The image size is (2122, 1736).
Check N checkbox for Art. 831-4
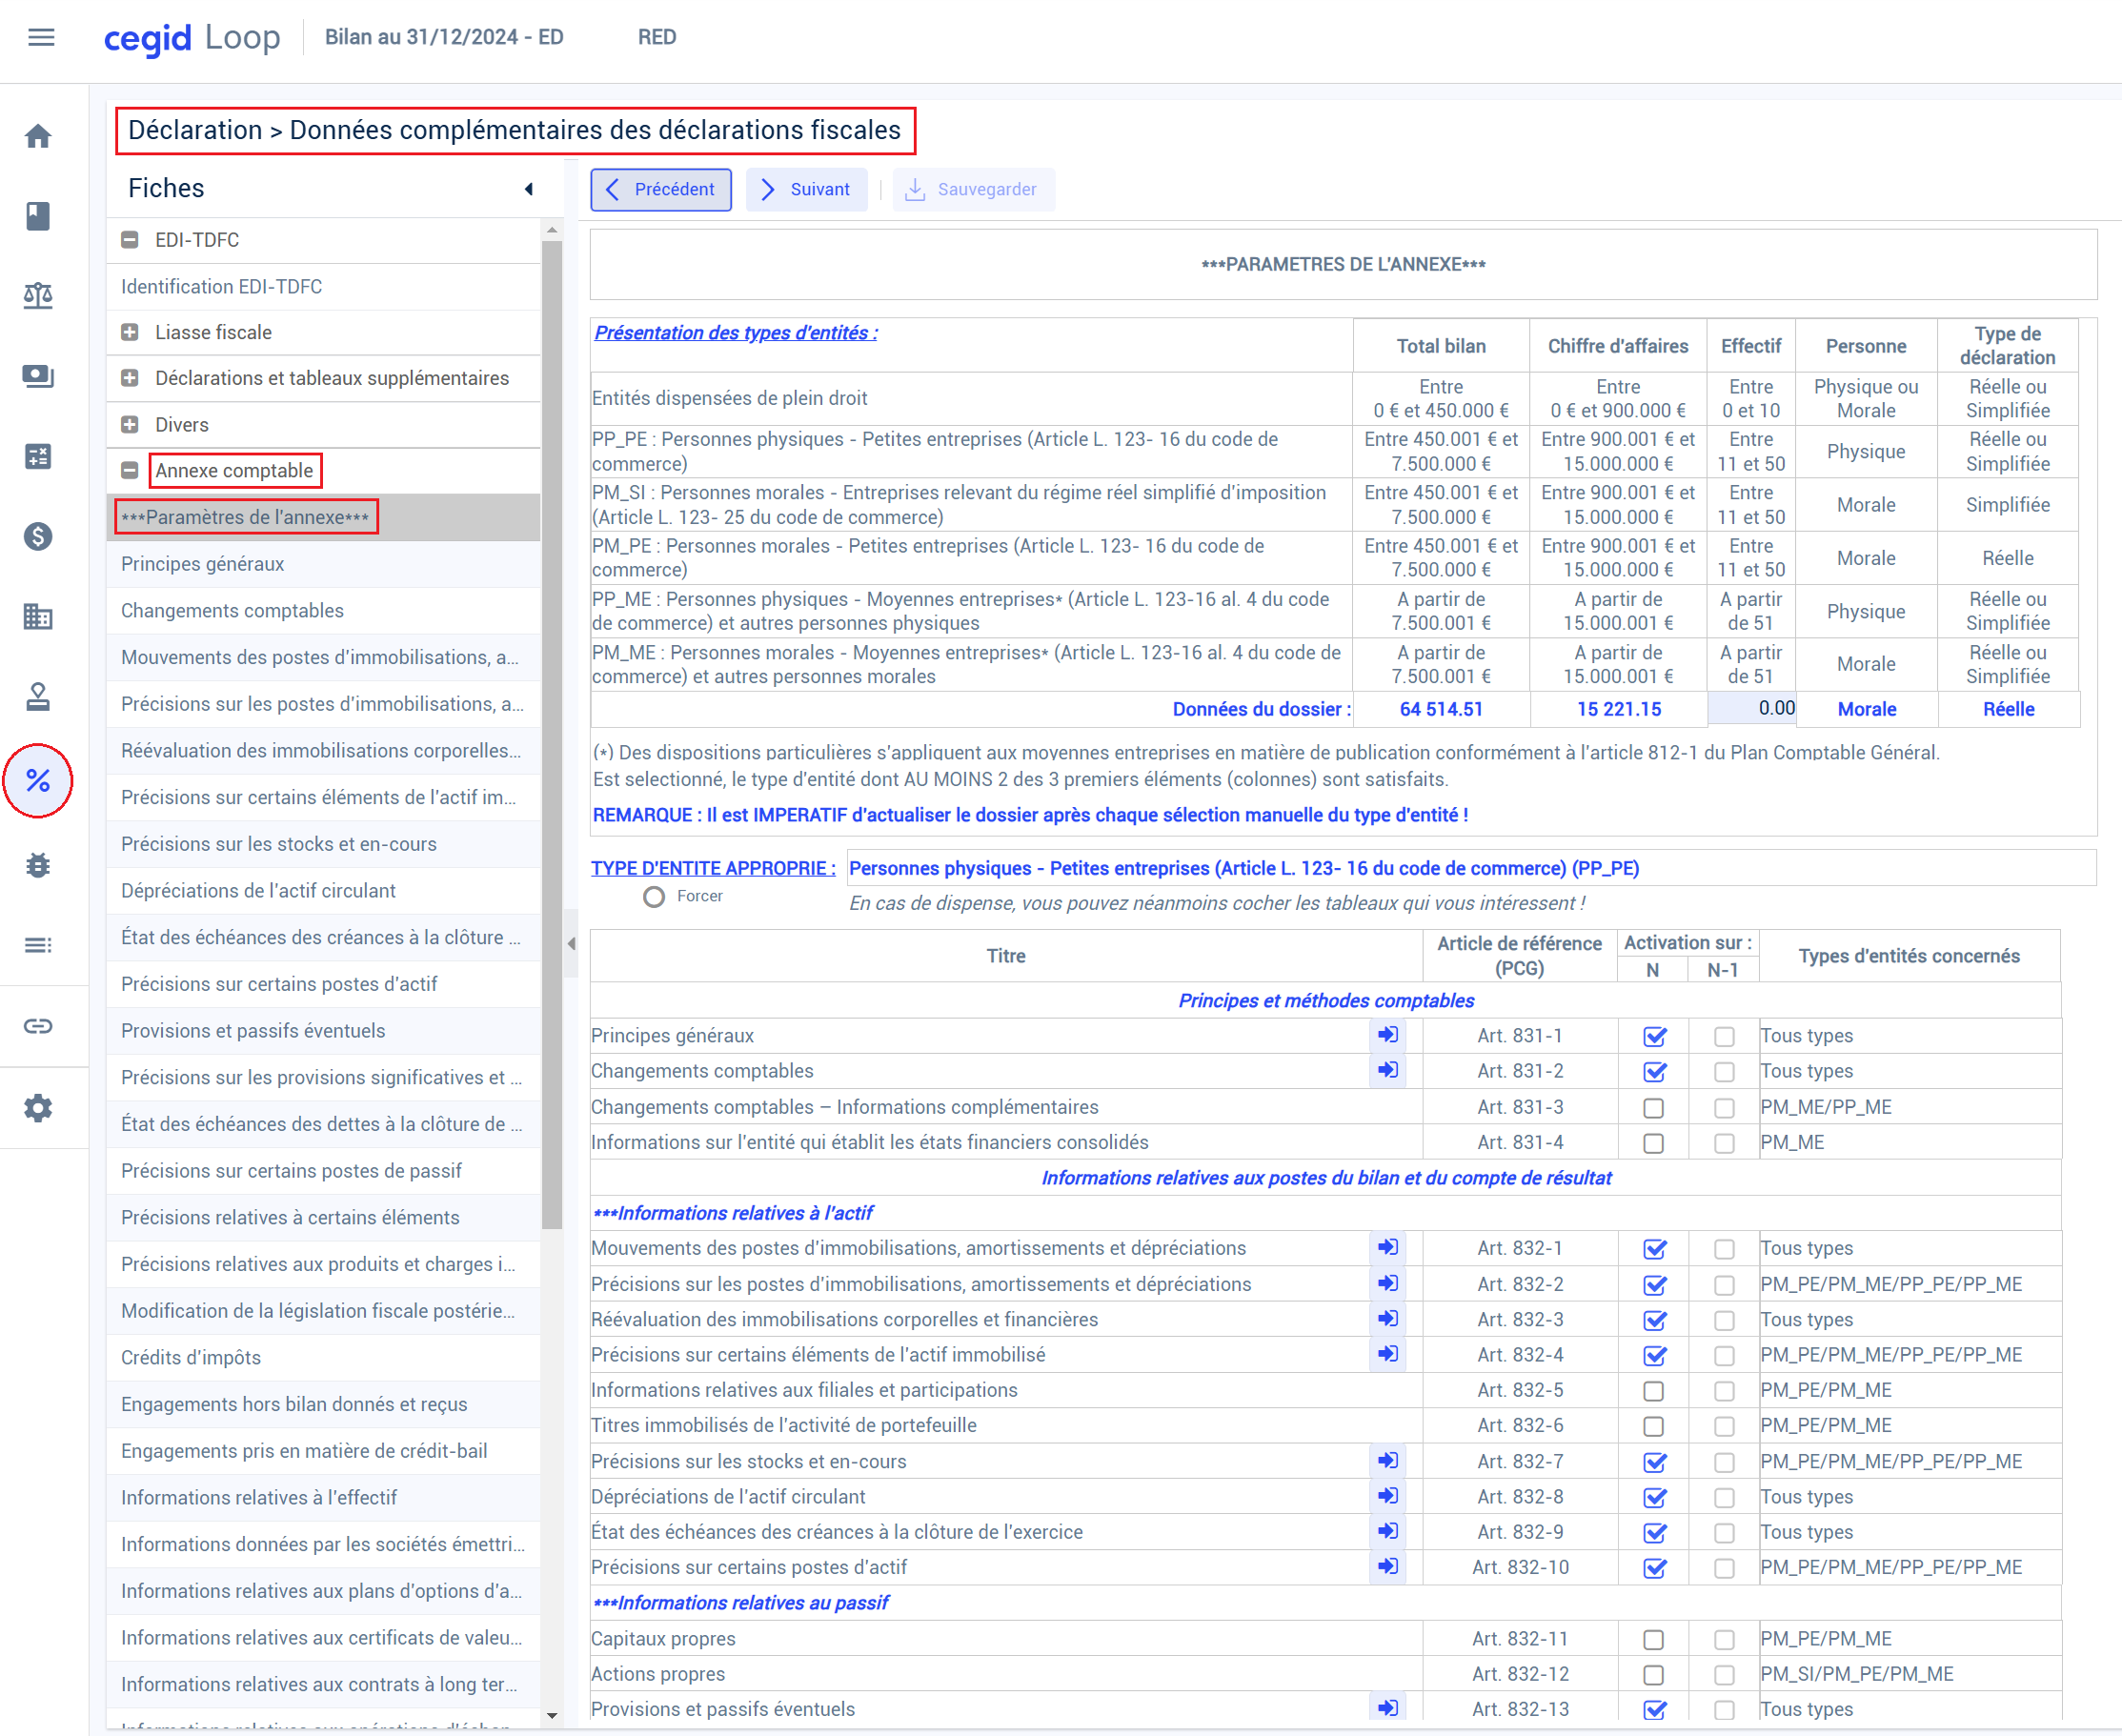1654,1143
